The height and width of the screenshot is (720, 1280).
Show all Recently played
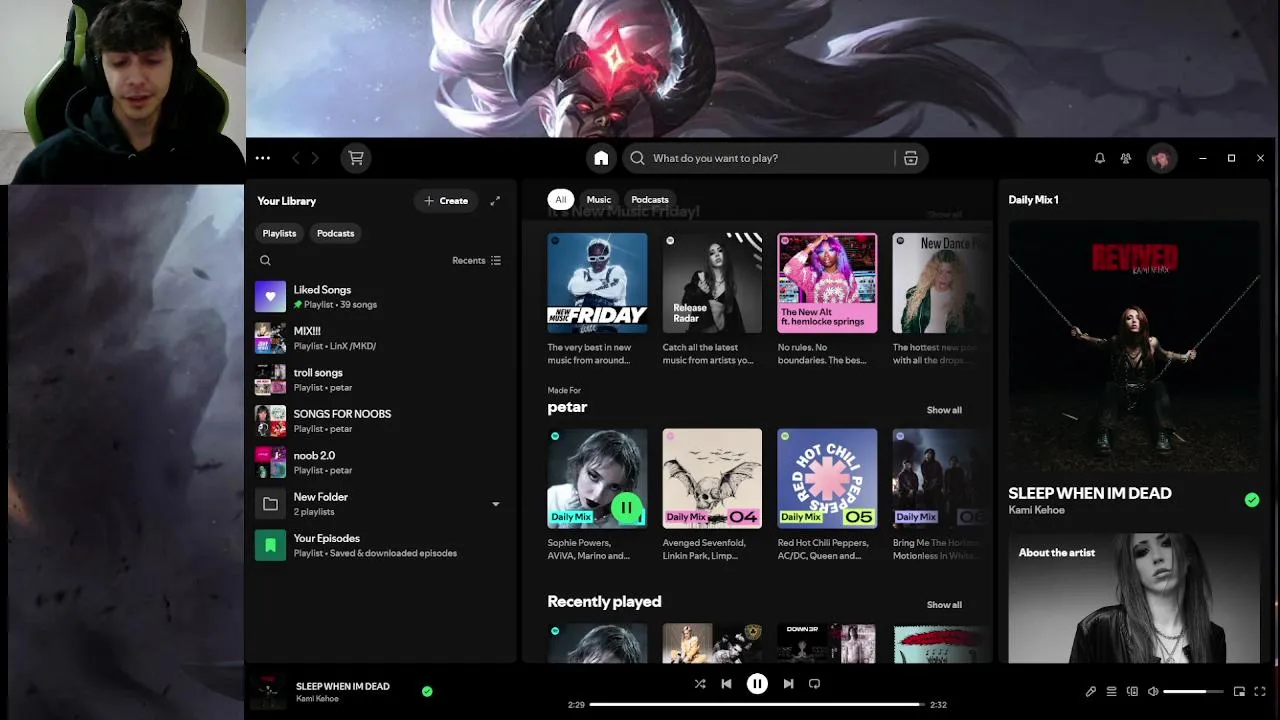pos(944,605)
